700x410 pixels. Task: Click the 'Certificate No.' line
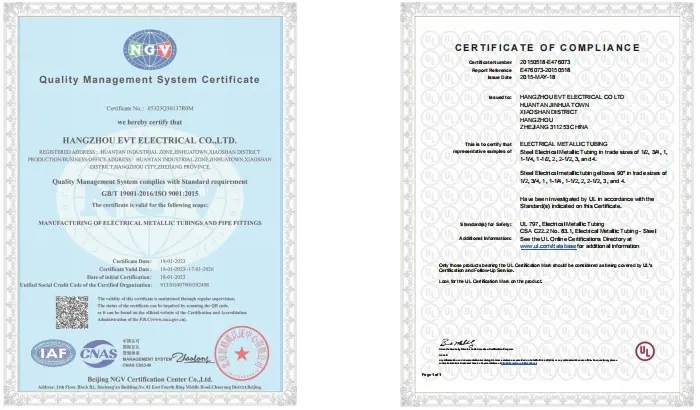tap(150, 109)
